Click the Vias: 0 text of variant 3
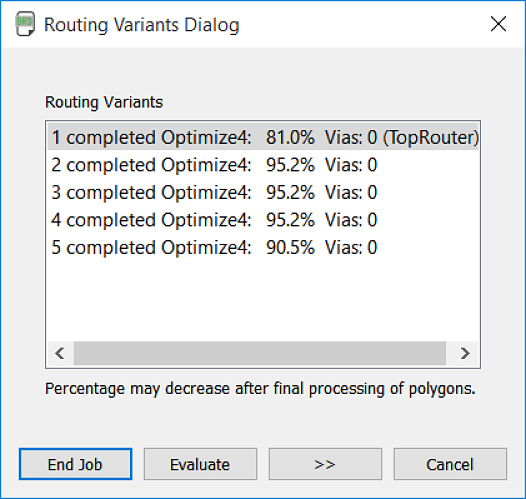Viewport: 526px width, 499px height. [351, 192]
